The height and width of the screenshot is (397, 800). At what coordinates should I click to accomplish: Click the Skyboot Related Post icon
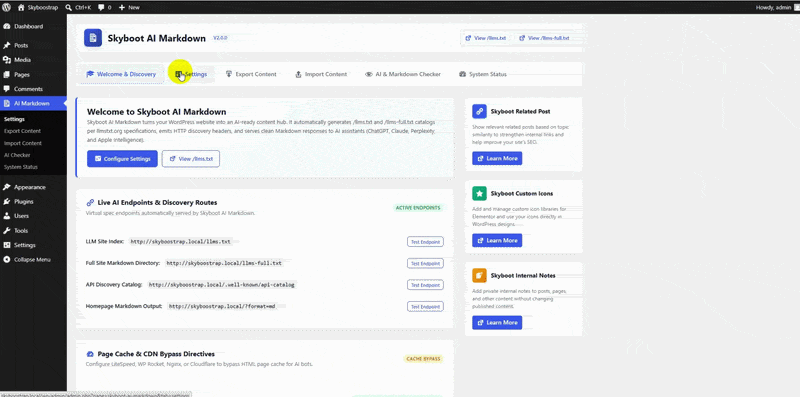[479, 111]
